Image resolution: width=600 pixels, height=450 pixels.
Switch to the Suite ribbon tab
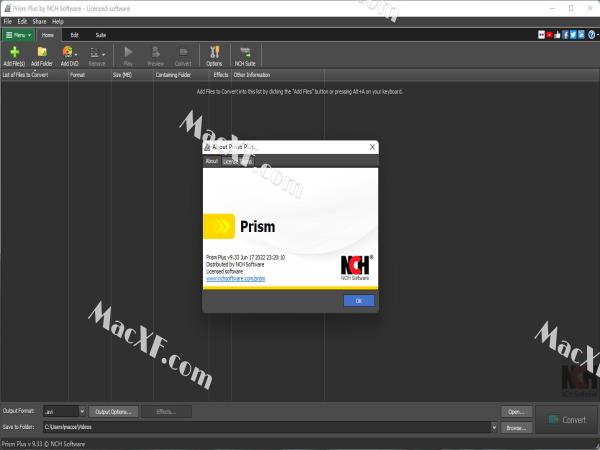pos(101,35)
